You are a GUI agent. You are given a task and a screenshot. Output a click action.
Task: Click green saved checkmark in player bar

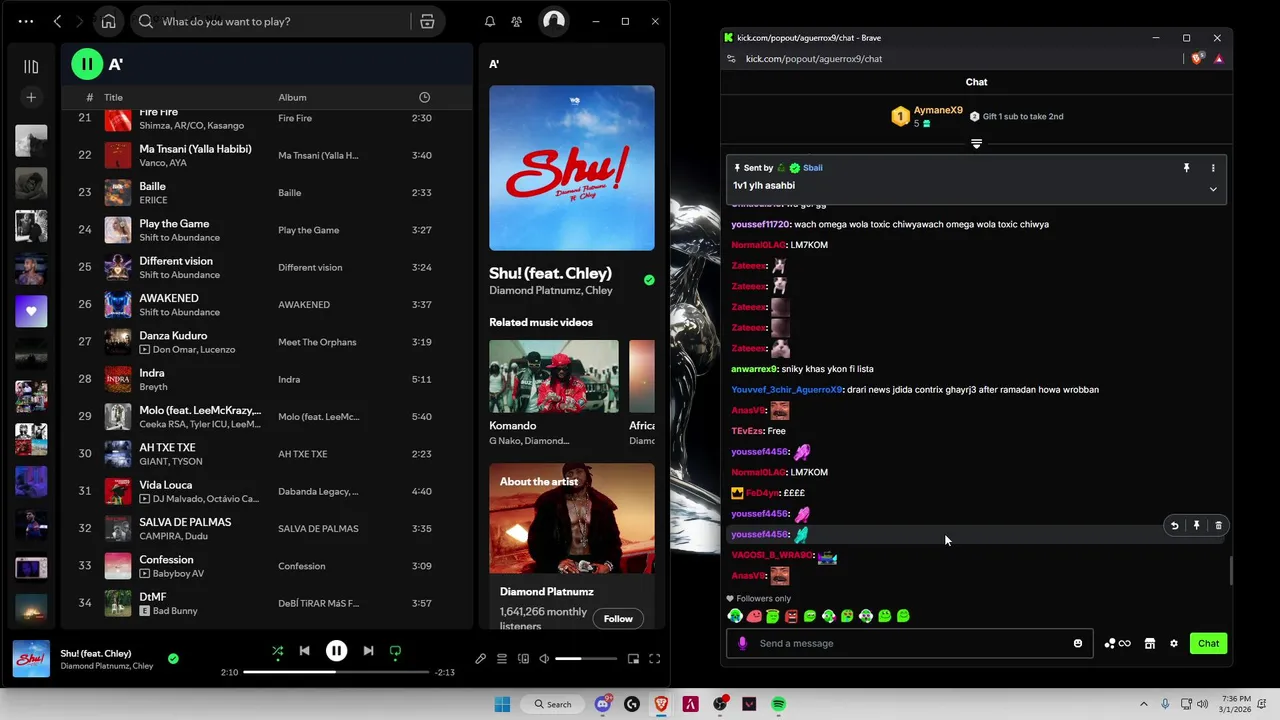coord(173,658)
